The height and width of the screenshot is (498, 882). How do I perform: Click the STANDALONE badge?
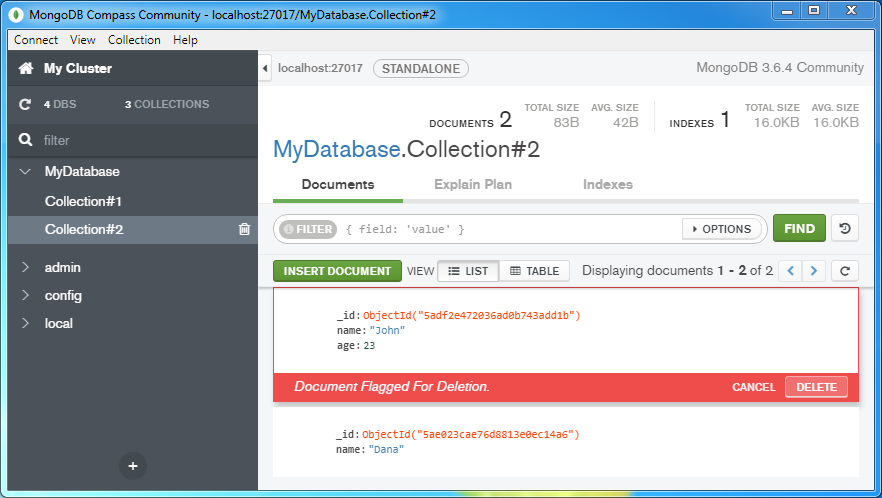(421, 69)
